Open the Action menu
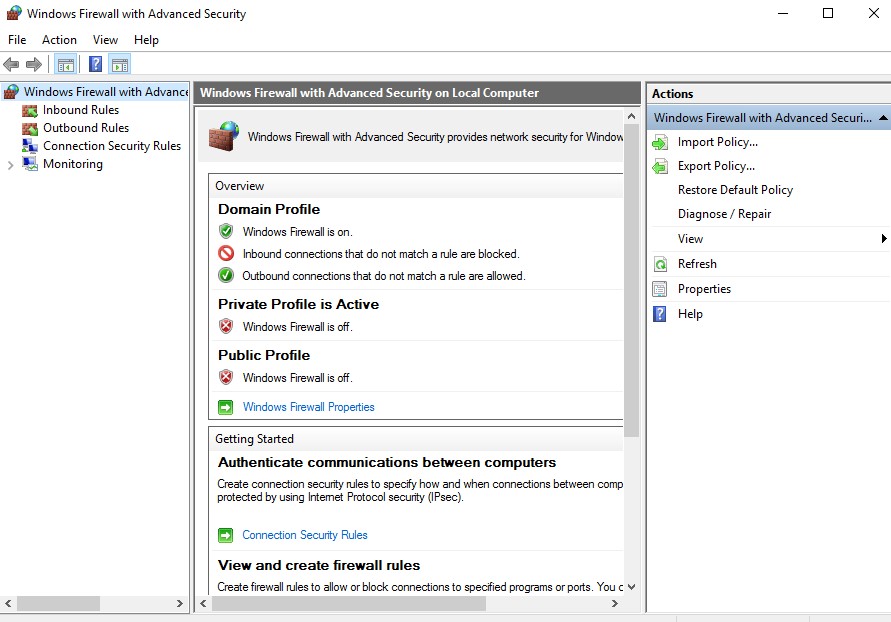Image resolution: width=891 pixels, height=622 pixels. 59,40
